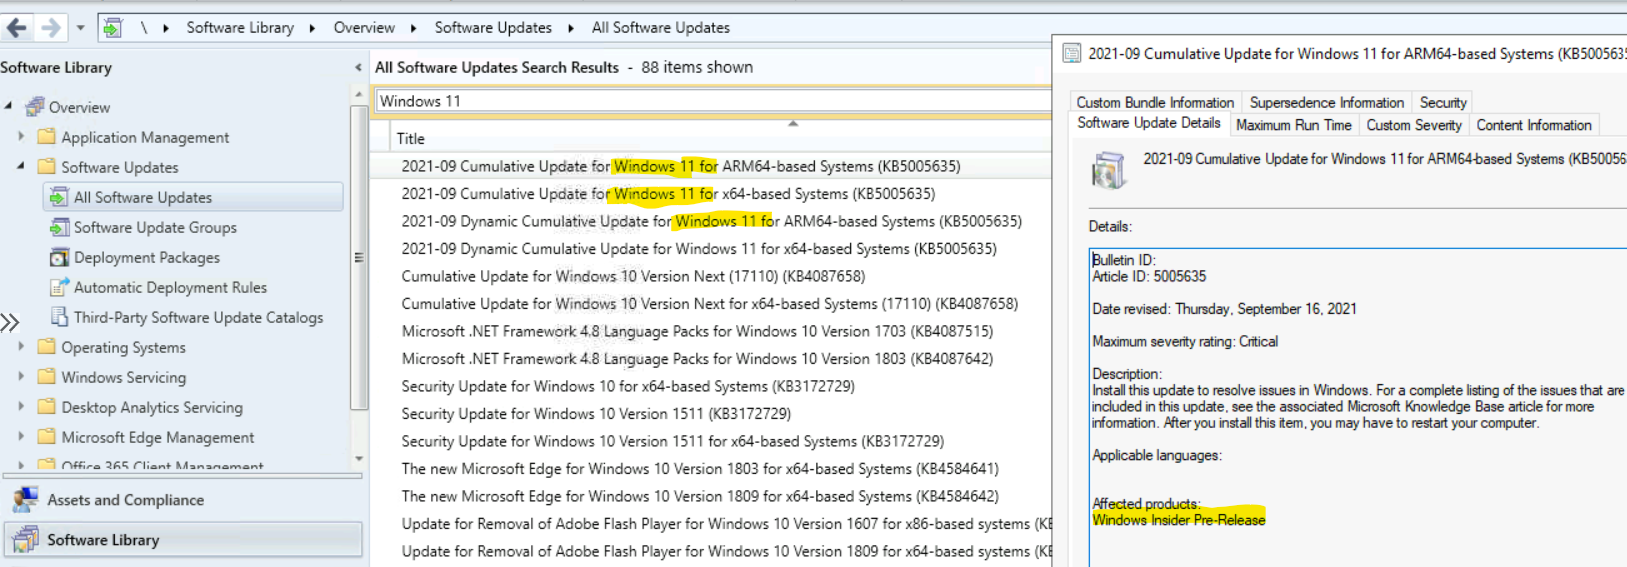Click the Microsoft Edge Management folder icon

click(x=46, y=437)
